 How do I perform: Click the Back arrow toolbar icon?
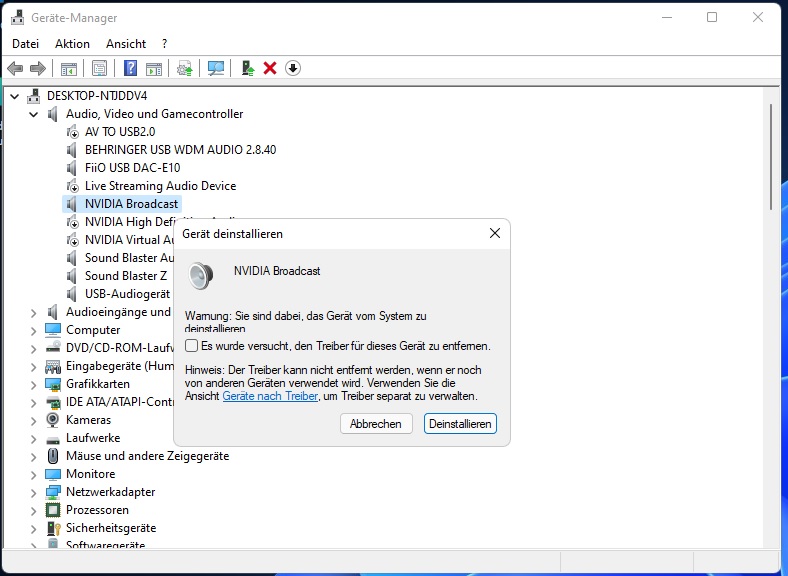pyautogui.click(x=15, y=68)
